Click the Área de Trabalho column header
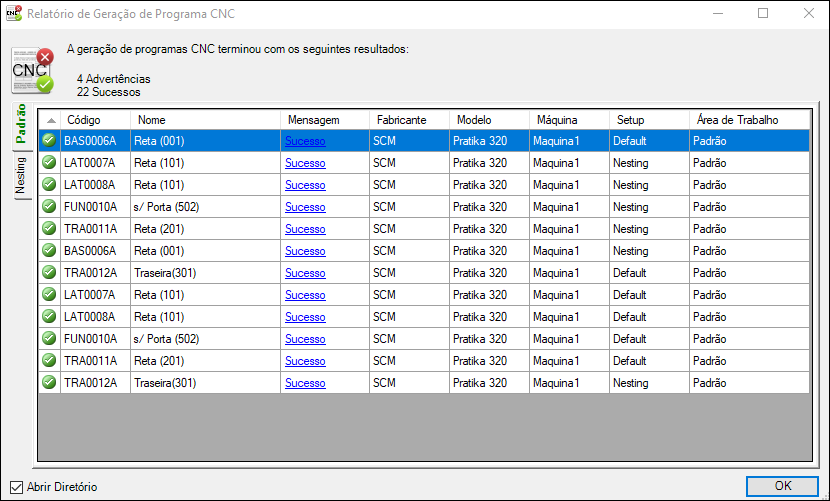830x501 pixels. 750,120
